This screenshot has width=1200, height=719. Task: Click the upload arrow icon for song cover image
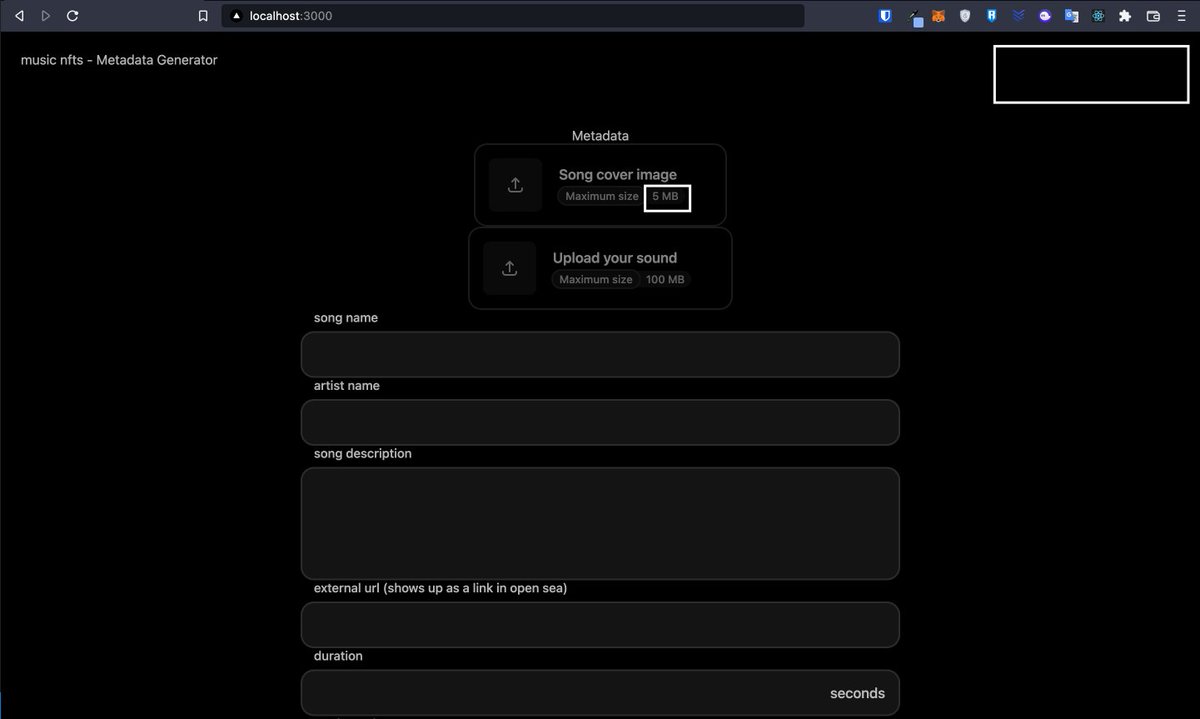(515, 185)
